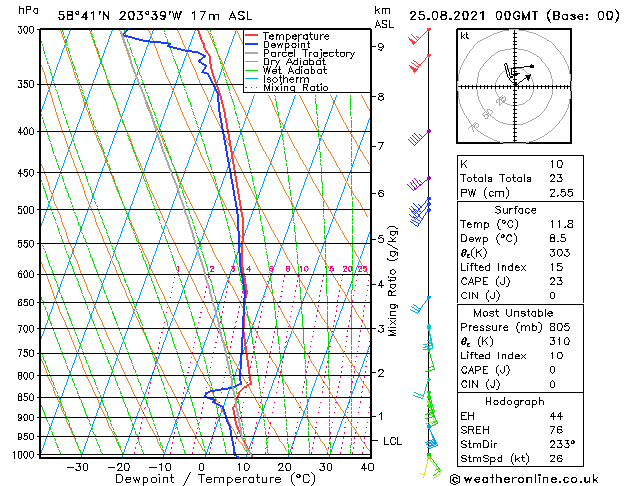Click the 'K' index value 10
This screenshot has height=486, width=629.
tap(556, 164)
